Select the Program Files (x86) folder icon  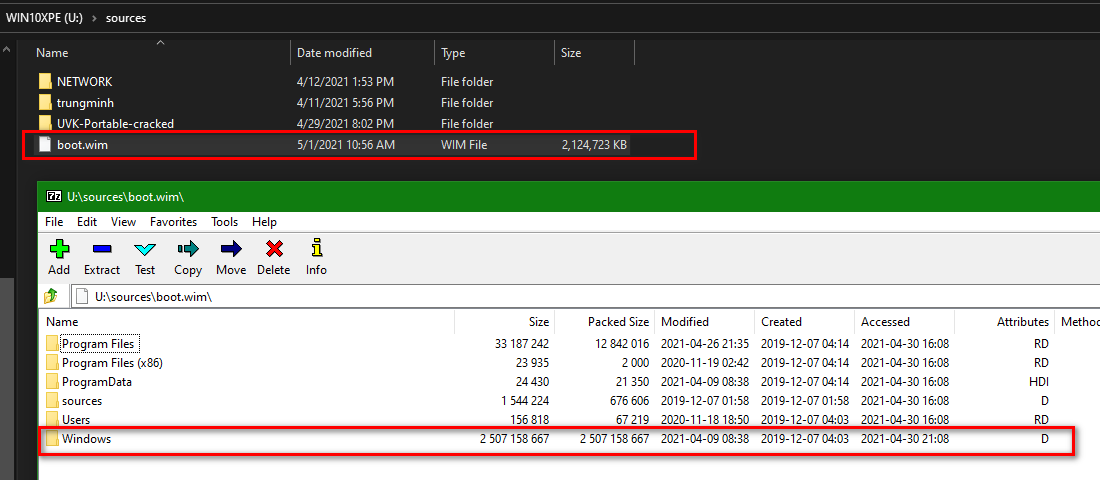point(53,363)
